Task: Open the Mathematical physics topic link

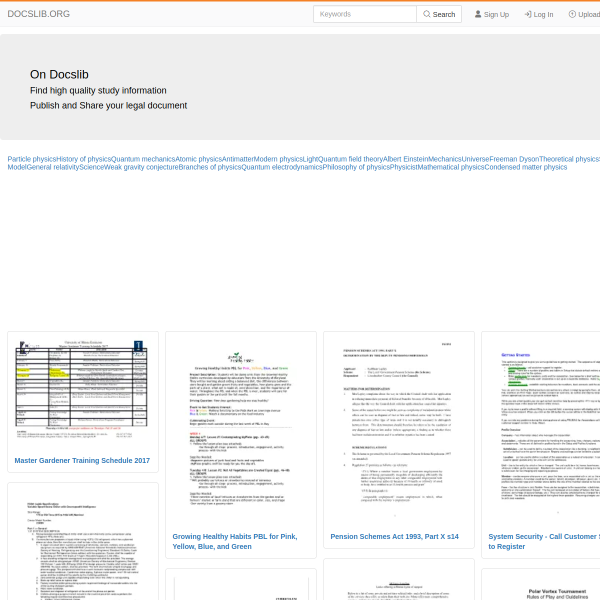Action: 451,167
